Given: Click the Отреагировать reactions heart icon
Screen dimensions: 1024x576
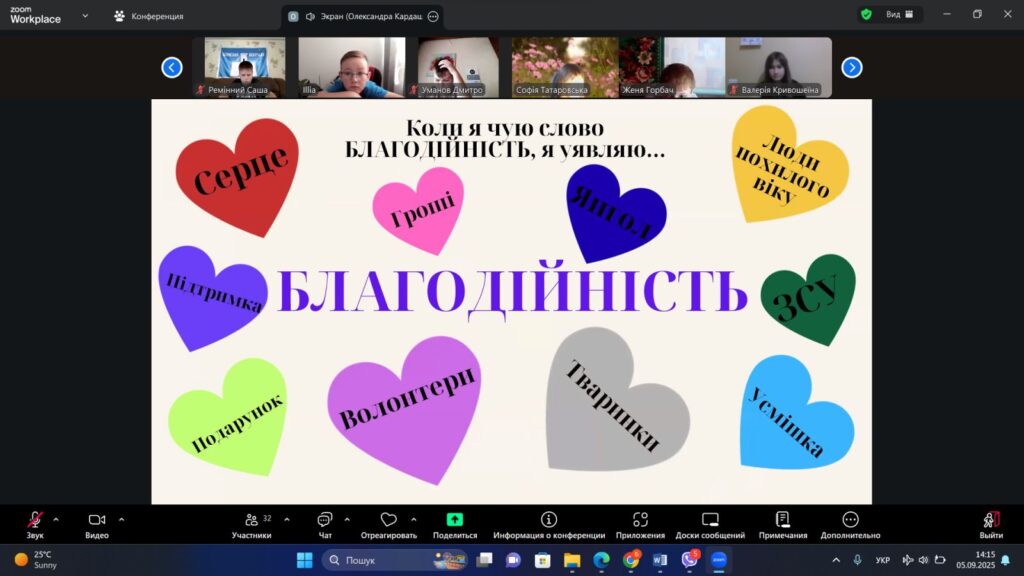Looking at the screenshot, I should click(389, 520).
